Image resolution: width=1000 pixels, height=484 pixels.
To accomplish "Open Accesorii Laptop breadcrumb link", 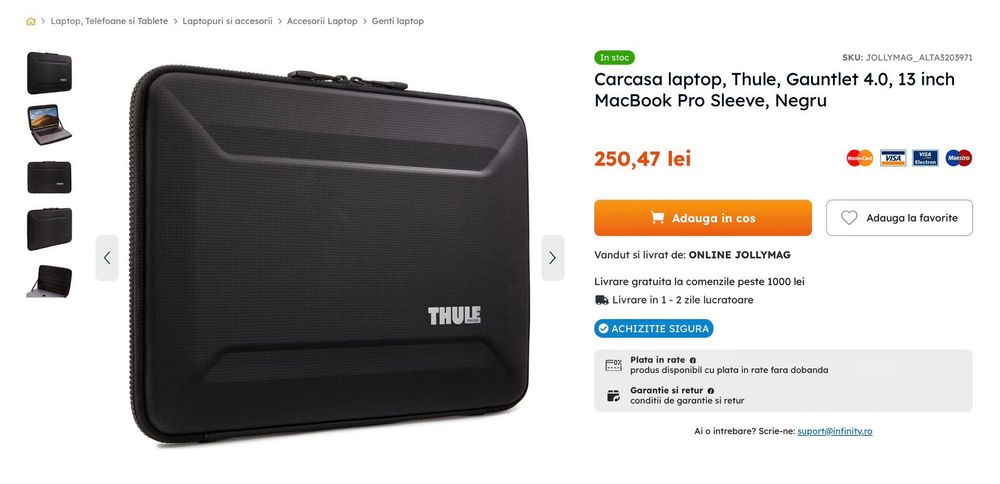I will coord(322,21).
